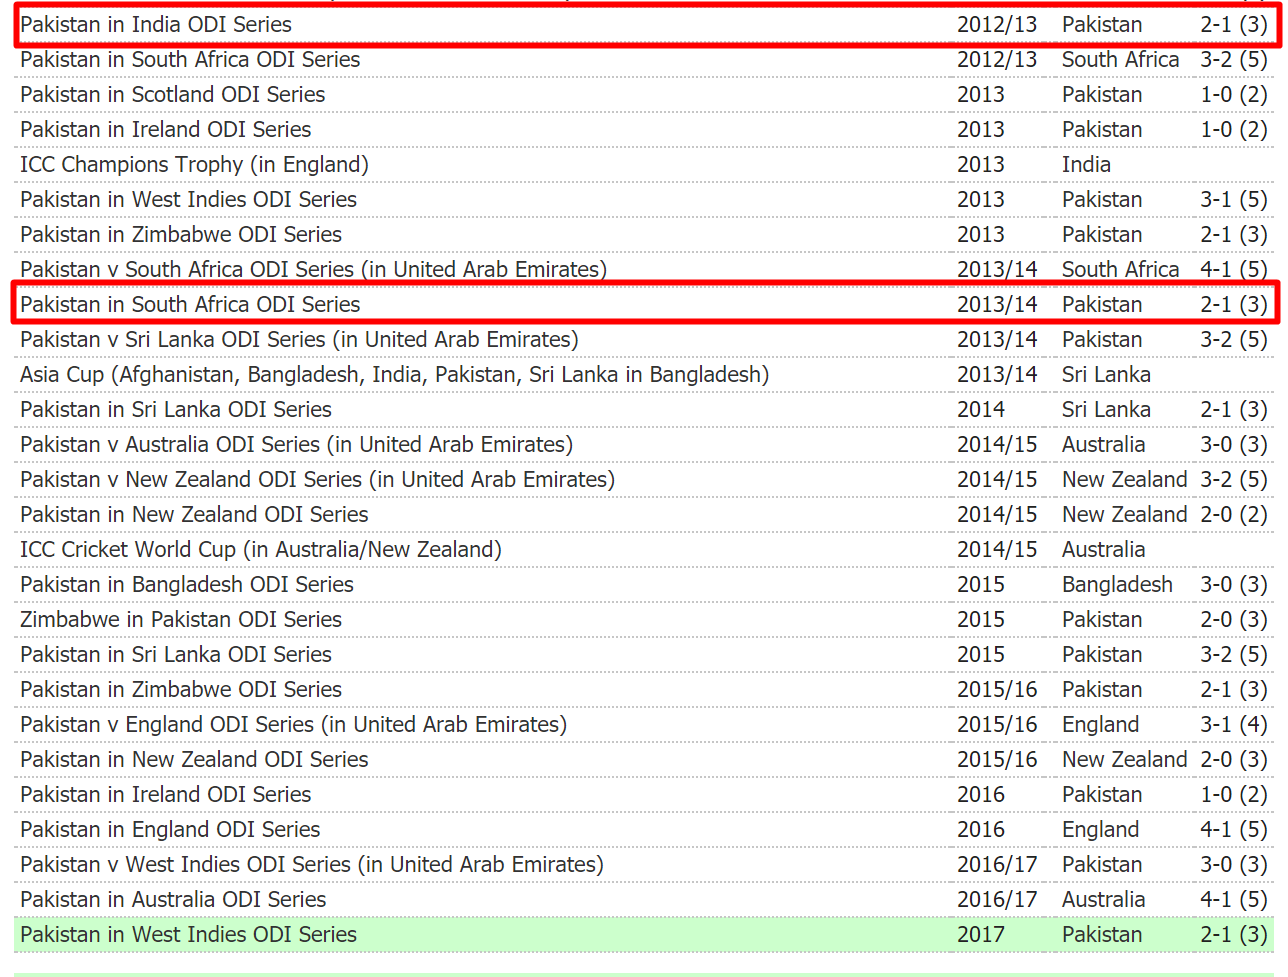Open Pakistan in Ireland ODI Series for 2013
This screenshot has width=1288, height=977.
[x=165, y=129]
